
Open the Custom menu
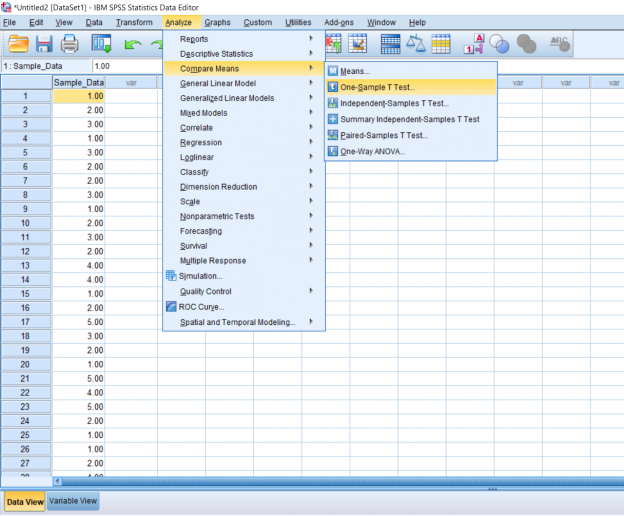(x=258, y=22)
